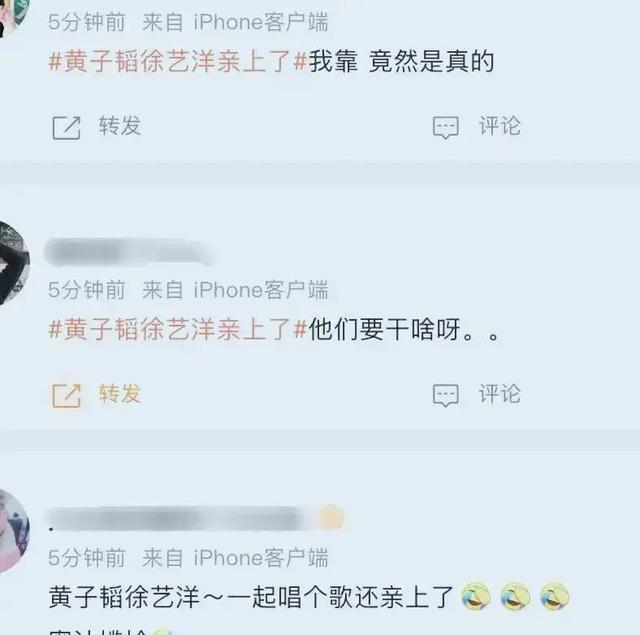Tap the repost icon in first post
640x635 pixels.
click(x=67, y=128)
